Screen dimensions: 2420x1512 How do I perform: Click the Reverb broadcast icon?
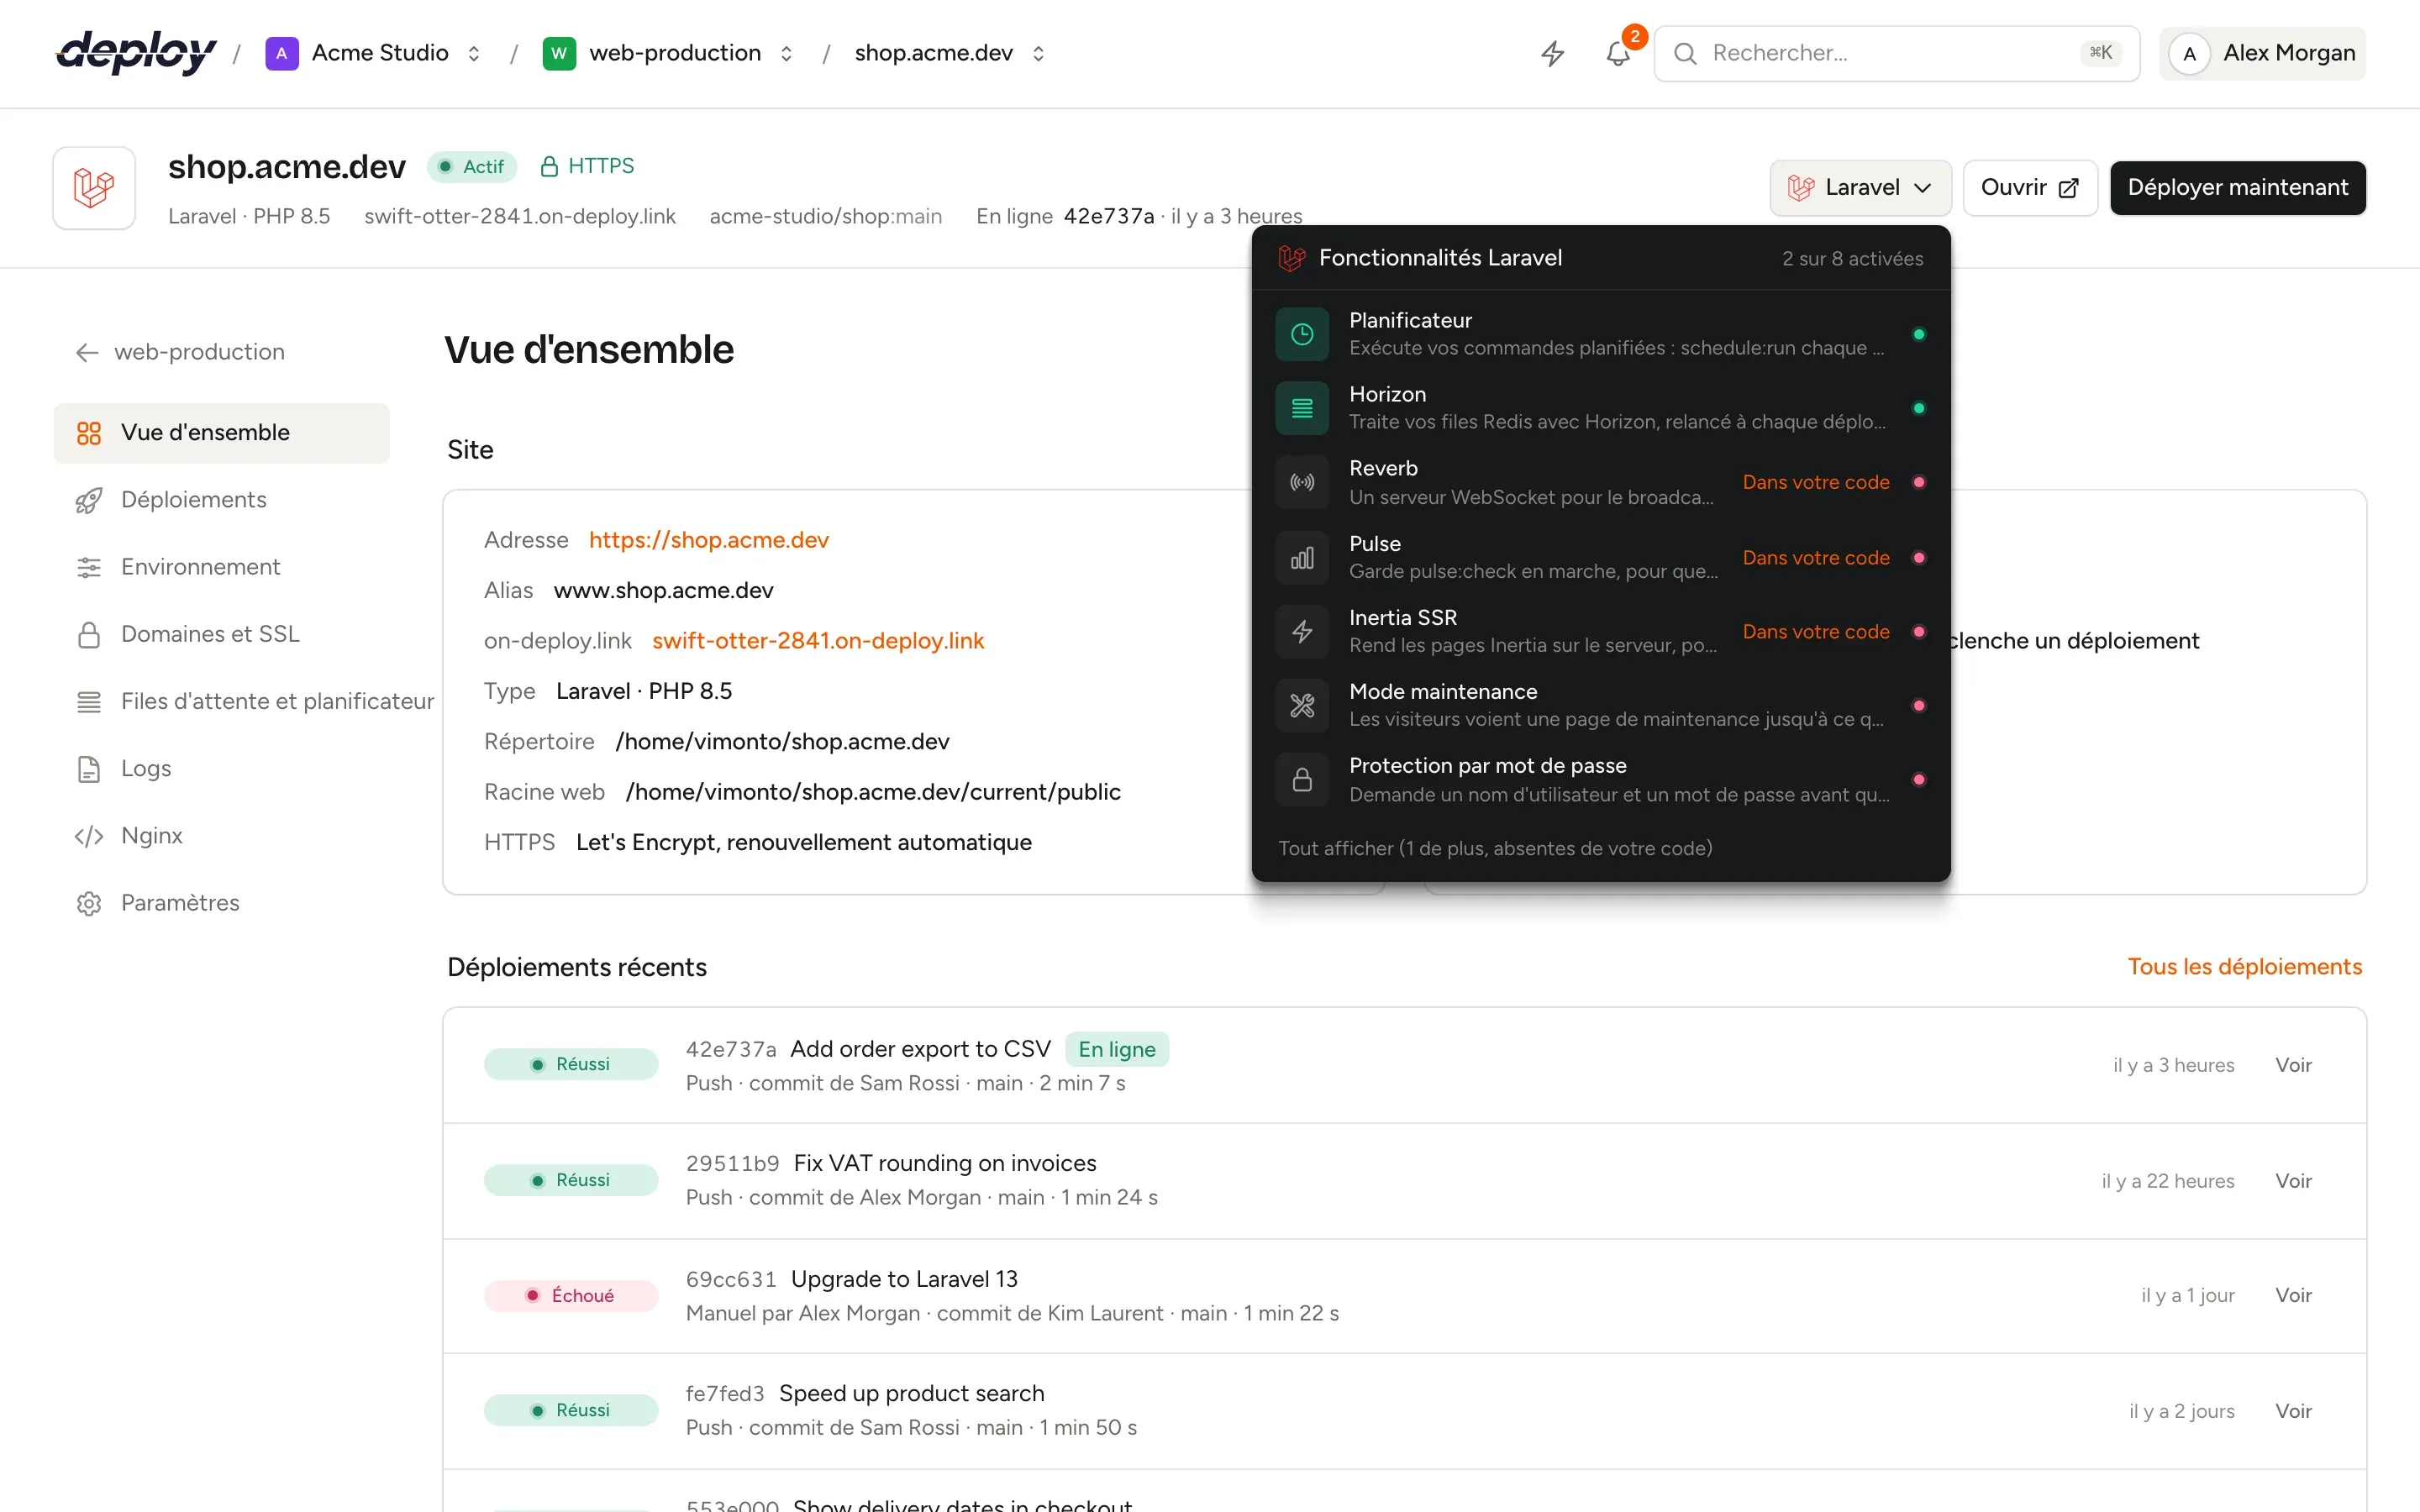(x=1302, y=482)
